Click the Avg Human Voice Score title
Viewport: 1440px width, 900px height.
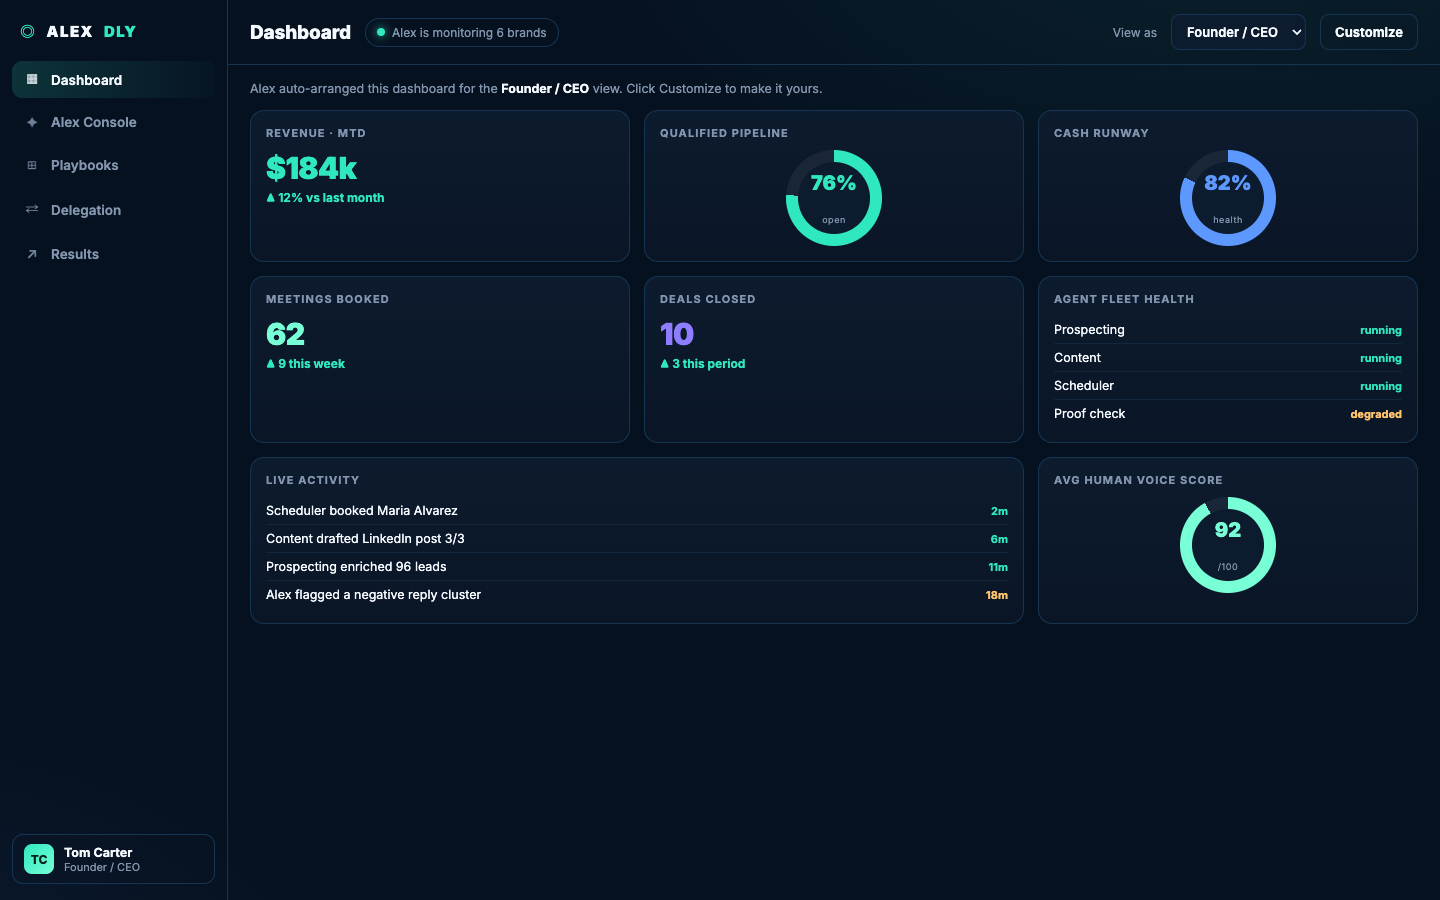click(x=1138, y=480)
